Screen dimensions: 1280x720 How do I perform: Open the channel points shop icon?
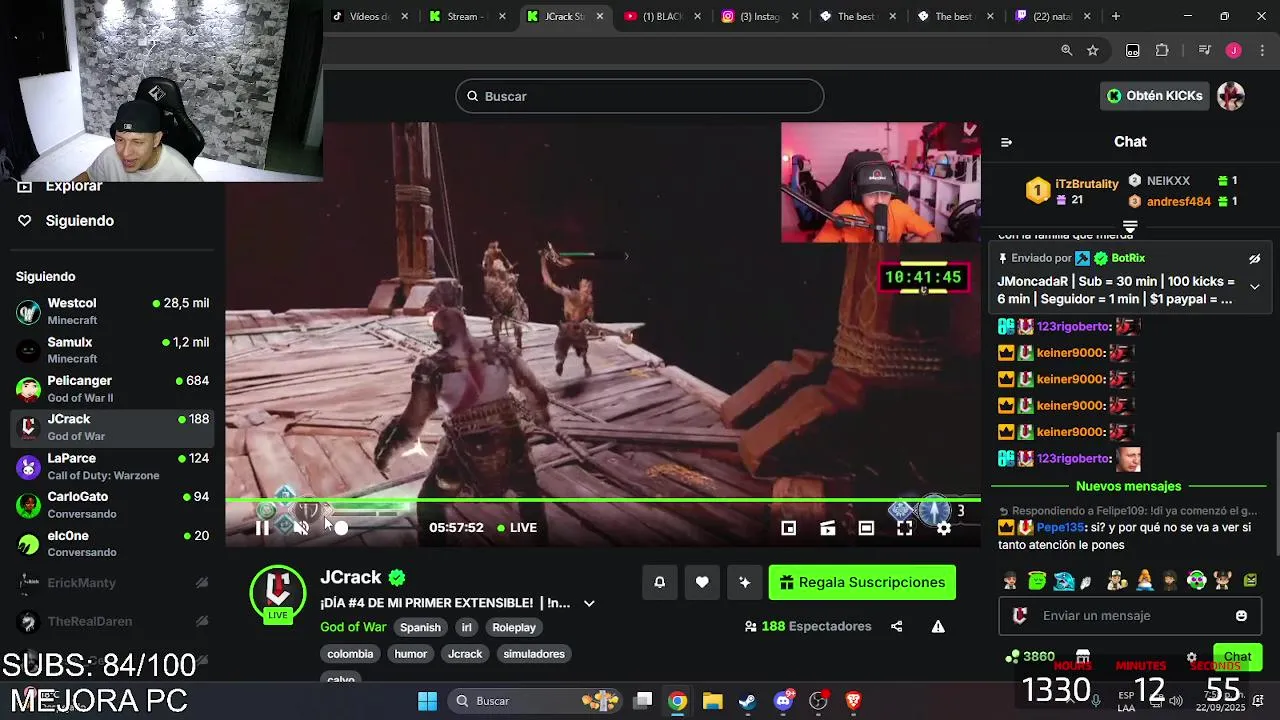point(1083,657)
